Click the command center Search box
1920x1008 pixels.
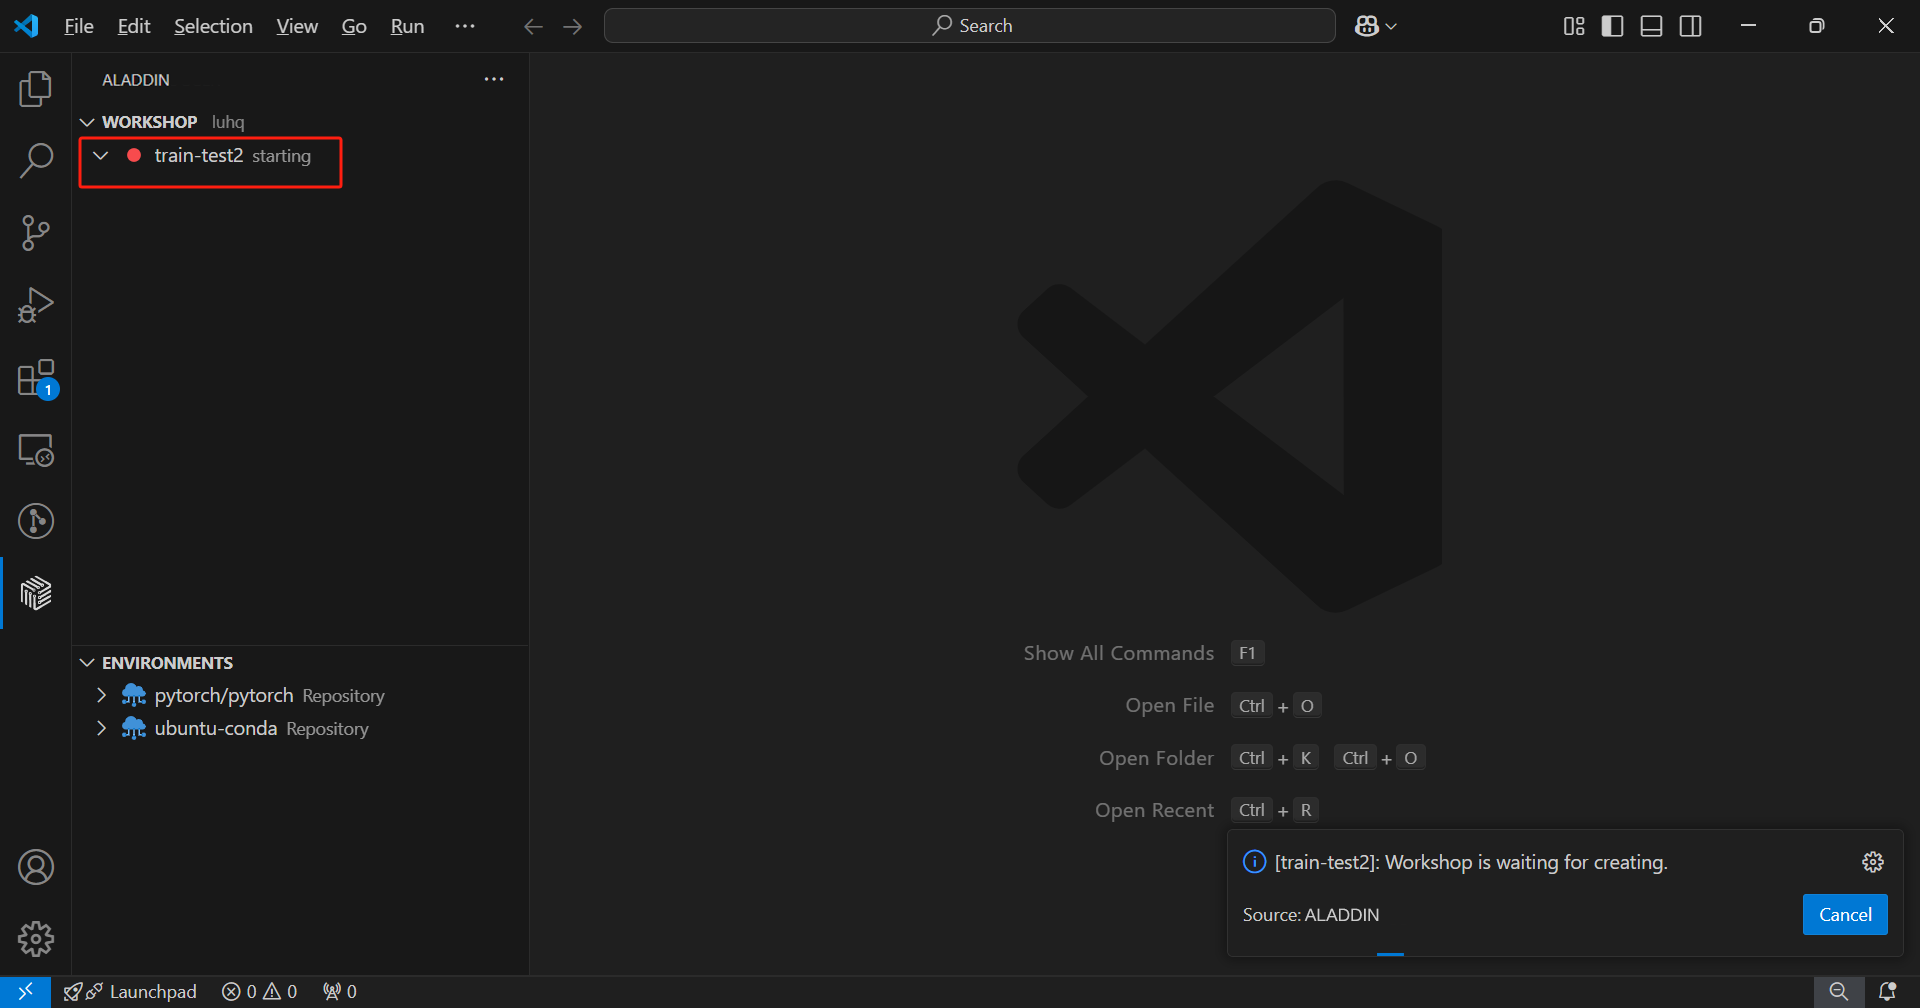tap(969, 26)
